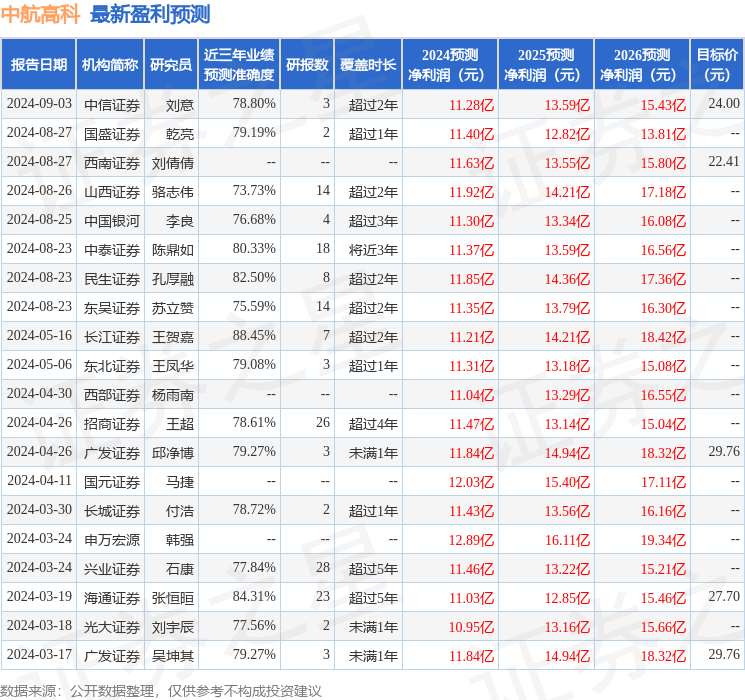Image resolution: width=745 pixels, height=700 pixels.
Task: Click analyst name 吴坤其
Action: (172, 656)
